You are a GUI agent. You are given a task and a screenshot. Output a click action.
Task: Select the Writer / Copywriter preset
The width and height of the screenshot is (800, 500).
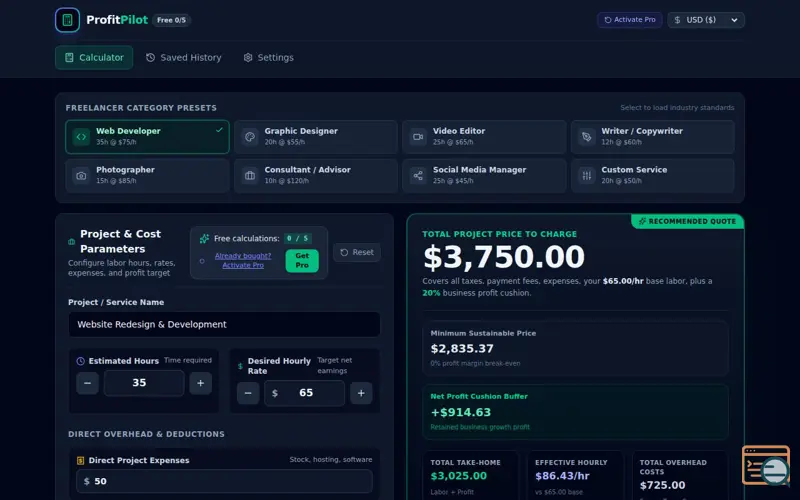(x=653, y=137)
